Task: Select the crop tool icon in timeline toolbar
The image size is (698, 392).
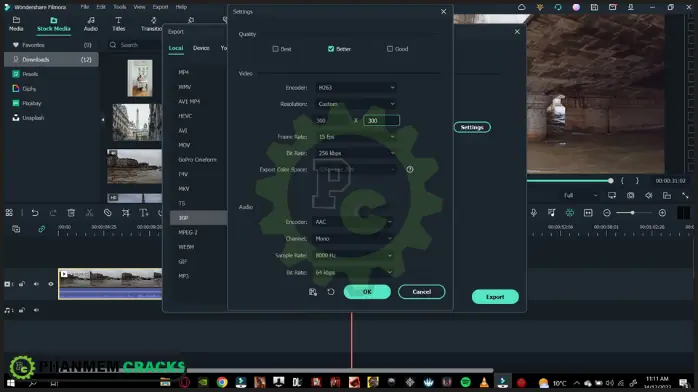Action: click(126, 213)
